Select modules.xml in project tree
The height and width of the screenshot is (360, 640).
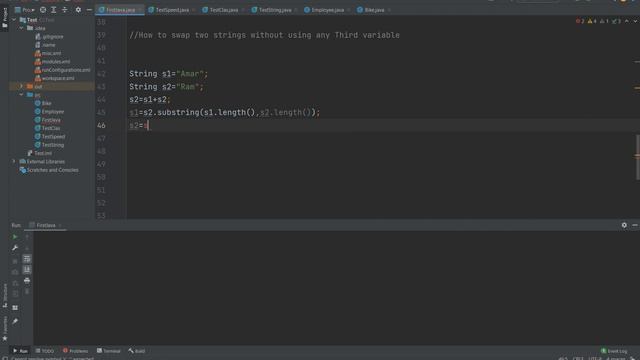[x=52, y=62]
